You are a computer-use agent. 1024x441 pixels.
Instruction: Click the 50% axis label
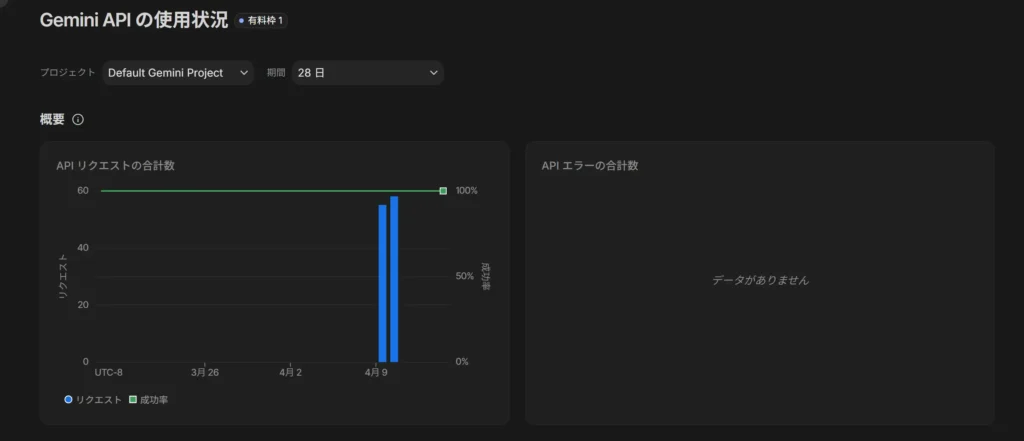(464, 276)
